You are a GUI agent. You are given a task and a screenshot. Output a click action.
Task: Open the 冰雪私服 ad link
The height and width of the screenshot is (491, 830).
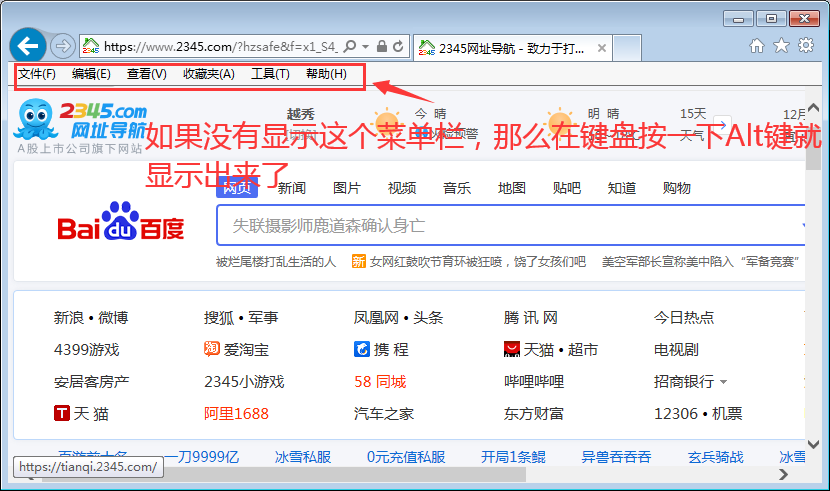tap(303, 457)
